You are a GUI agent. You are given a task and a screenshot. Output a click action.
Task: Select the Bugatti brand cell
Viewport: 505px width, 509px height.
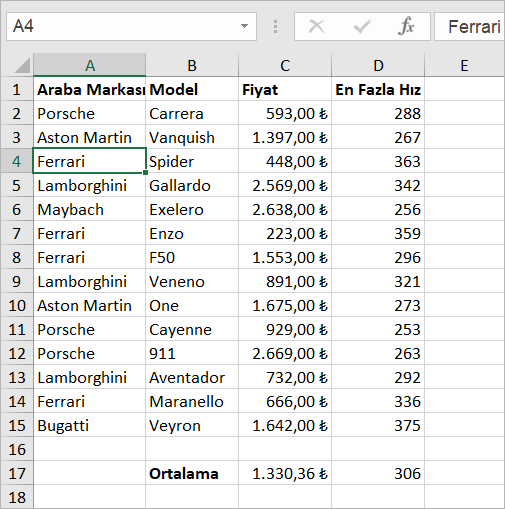tap(90, 425)
